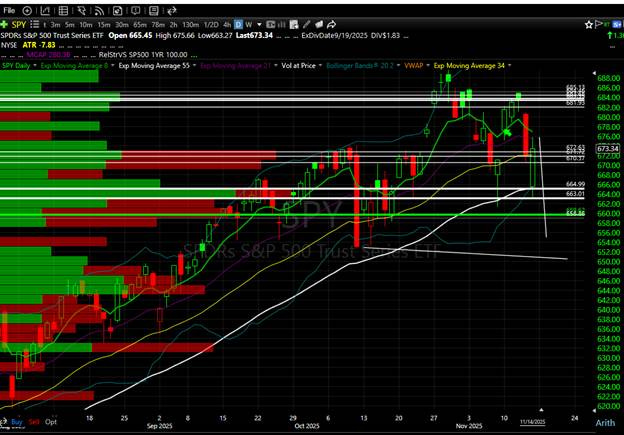The width and height of the screenshot is (624, 435).
Task: Click the Opt button at bottom left
Action: point(51,421)
